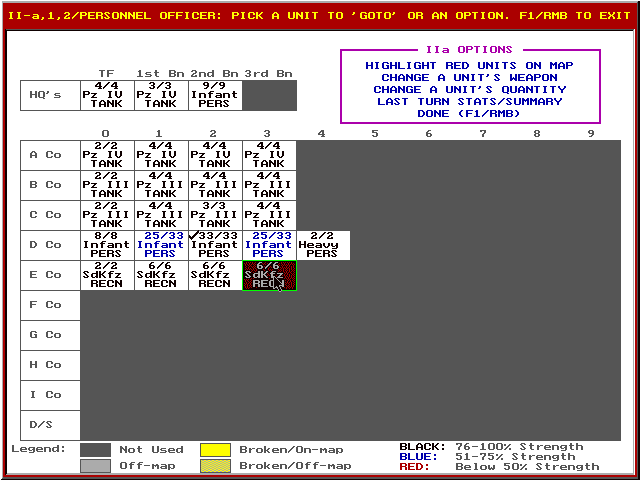Screen dimensions: 640x480
Task: Click Highlight Red Units On Map option
Action: [x=469, y=65]
